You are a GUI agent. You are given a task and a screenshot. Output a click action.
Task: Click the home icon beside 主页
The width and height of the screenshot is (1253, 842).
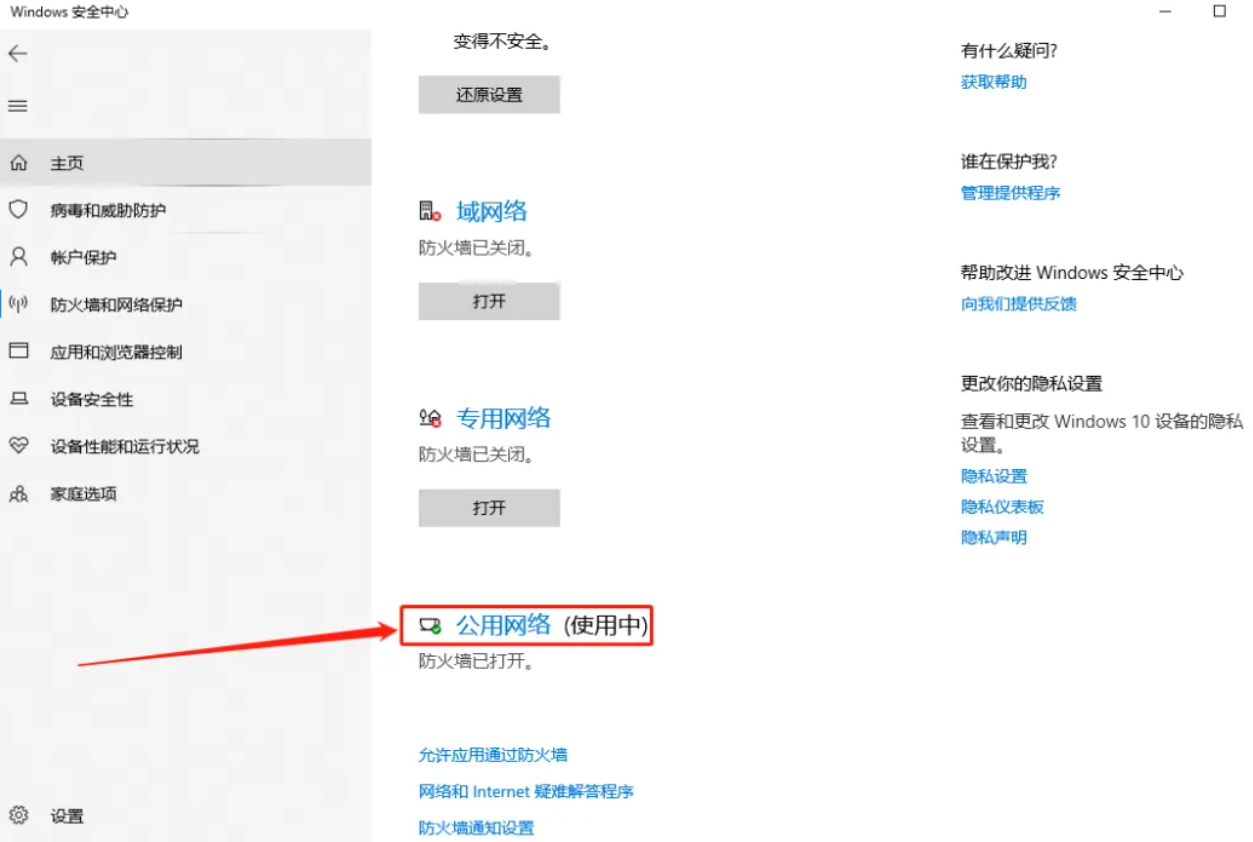(18, 163)
